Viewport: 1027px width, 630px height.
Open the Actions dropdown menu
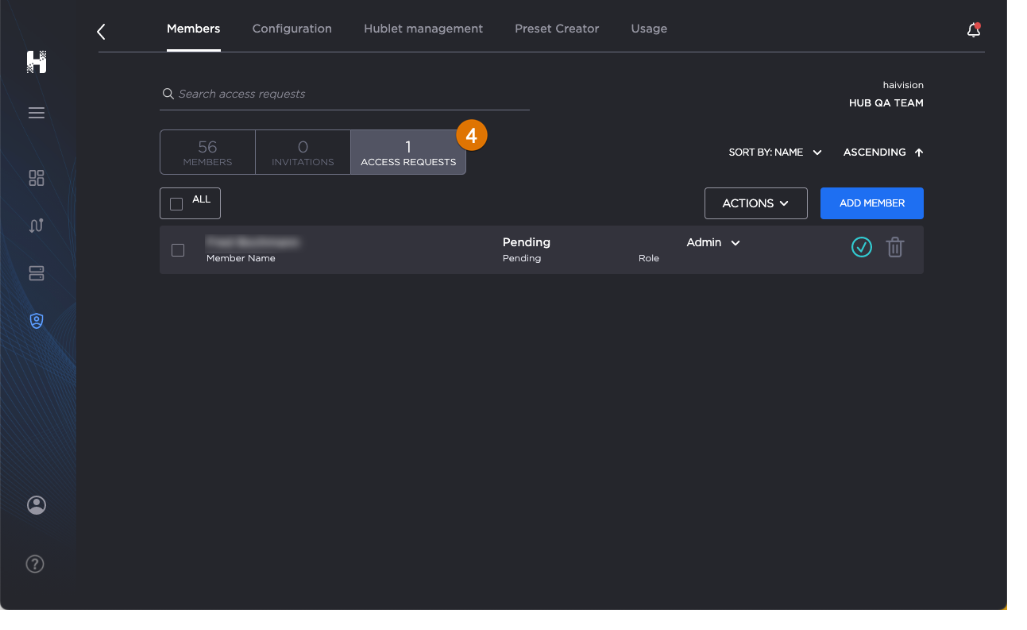(x=755, y=203)
